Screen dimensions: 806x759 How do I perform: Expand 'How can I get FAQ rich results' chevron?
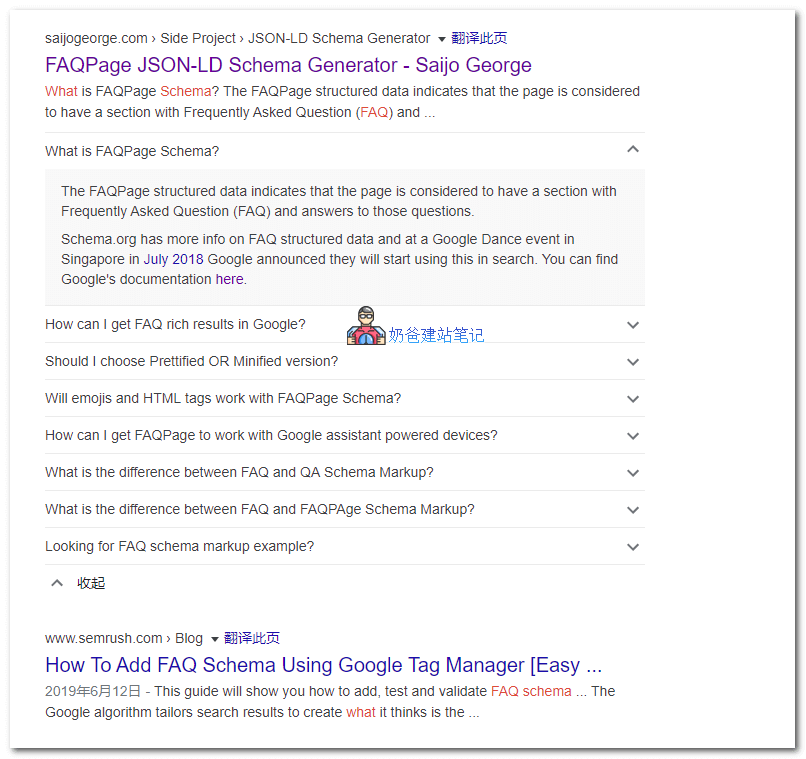click(632, 325)
